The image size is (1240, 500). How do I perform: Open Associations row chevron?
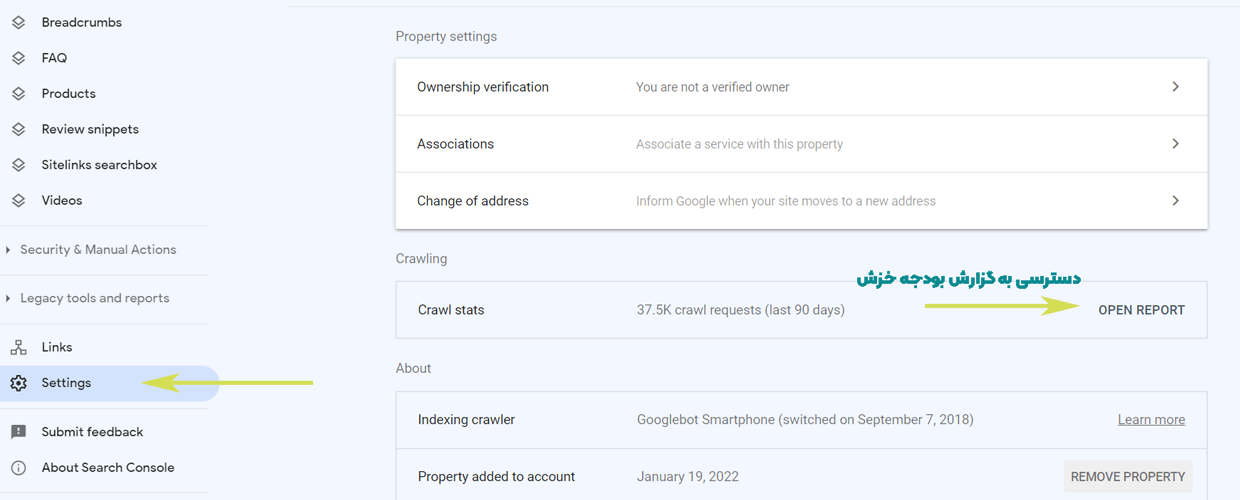point(1176,144)
